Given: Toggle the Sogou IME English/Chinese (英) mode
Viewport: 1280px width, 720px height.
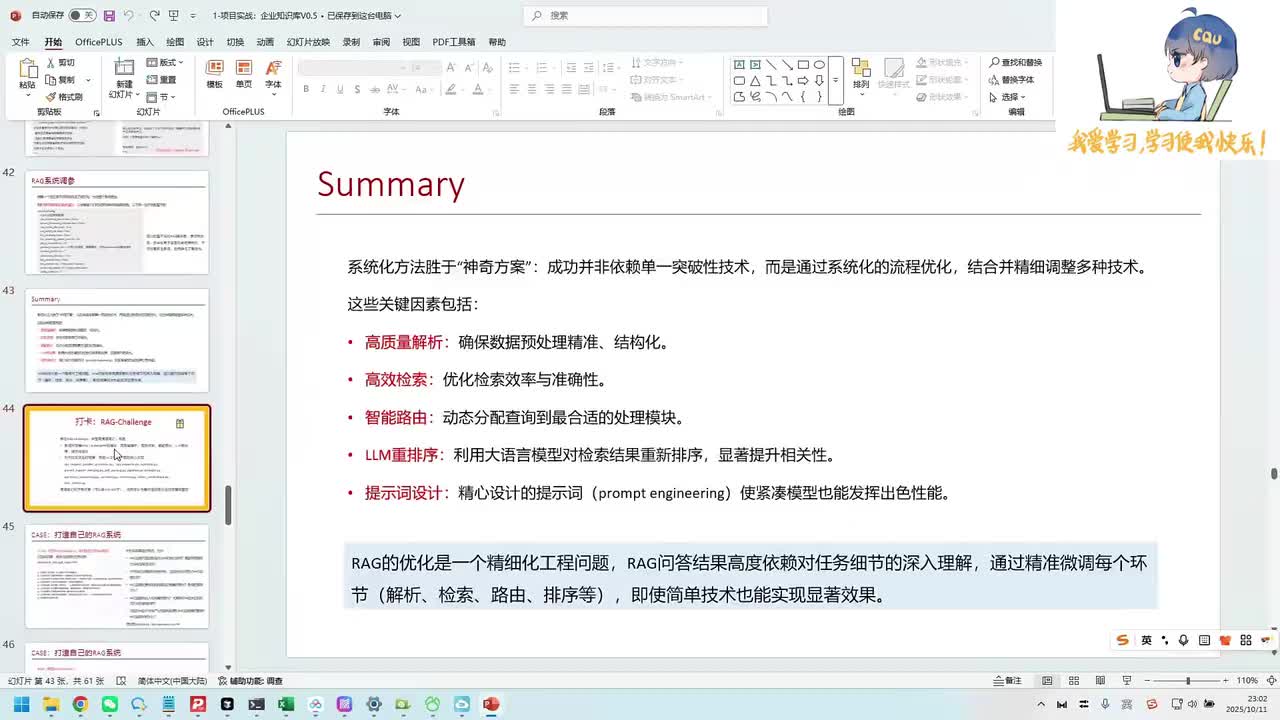Looking at the screenshot, I should [1146, 640].
